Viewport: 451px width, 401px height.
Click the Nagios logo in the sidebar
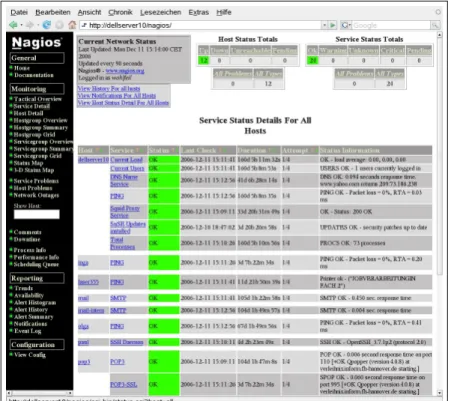[37, 42]
